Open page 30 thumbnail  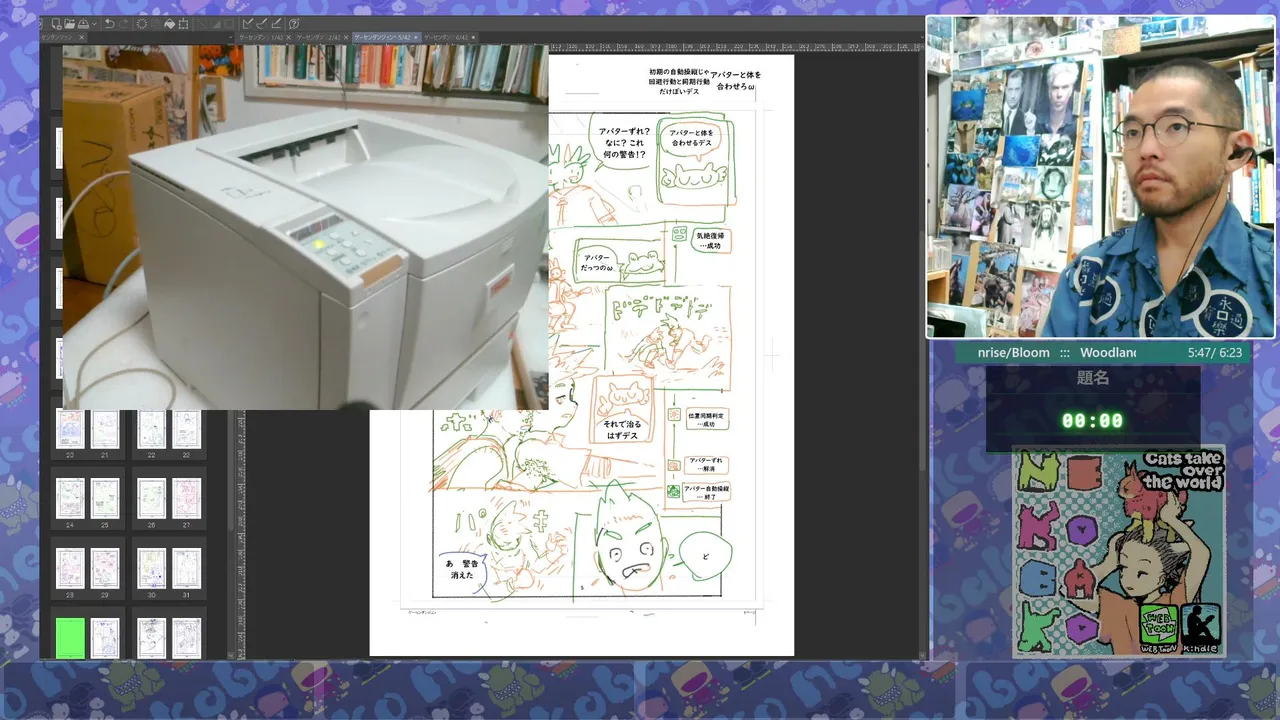point(151,568)
